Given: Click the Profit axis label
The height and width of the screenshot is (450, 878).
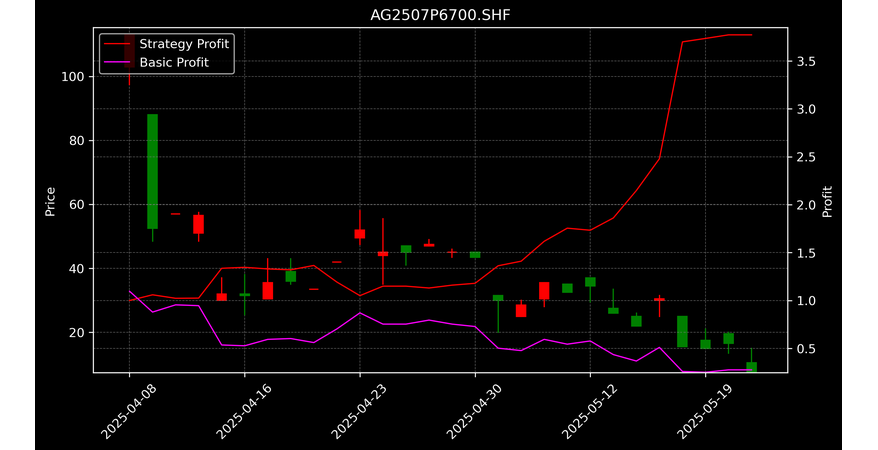Looking at the screenshot, I should pyautogui.click(x=827, y=201).
